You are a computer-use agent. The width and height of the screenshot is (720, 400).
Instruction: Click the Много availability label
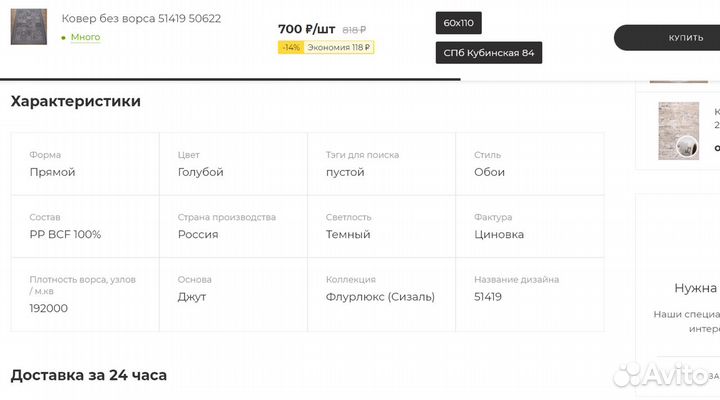(x=85, y=38)
